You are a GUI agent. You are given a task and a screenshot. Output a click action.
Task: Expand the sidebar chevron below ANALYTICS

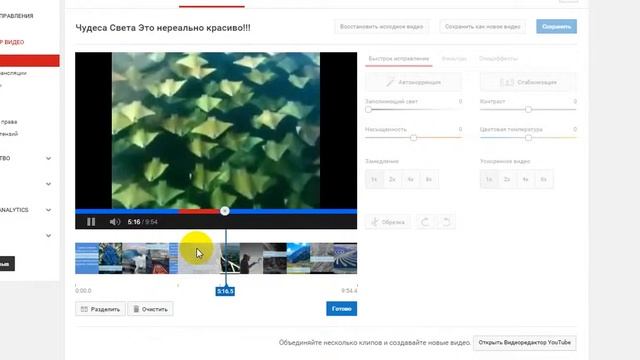click(49, 236)
